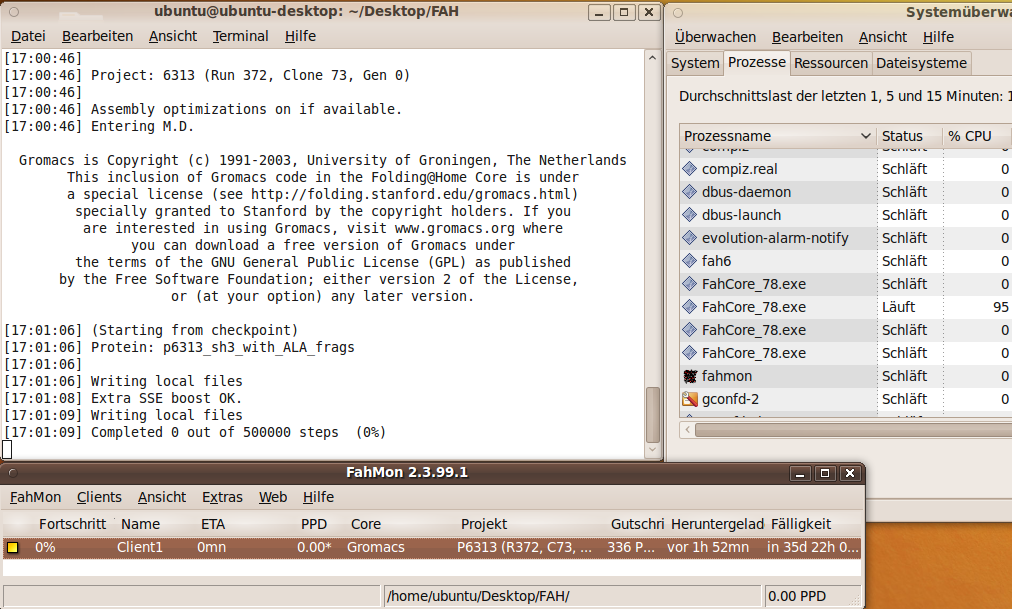Image resolution: width=1012 pixels, height=609 pixels.
Task: Maximize the FahMon window
Action: pos(825,474)
